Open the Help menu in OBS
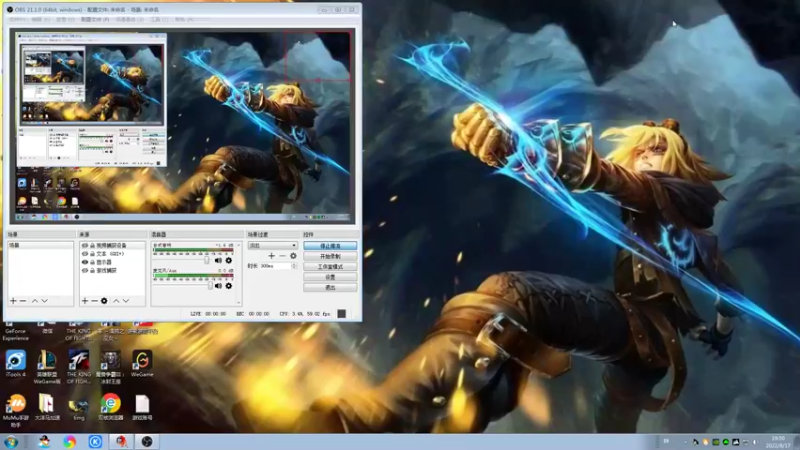The height and width of the screenshot is (450, 800). pos(184,19)
